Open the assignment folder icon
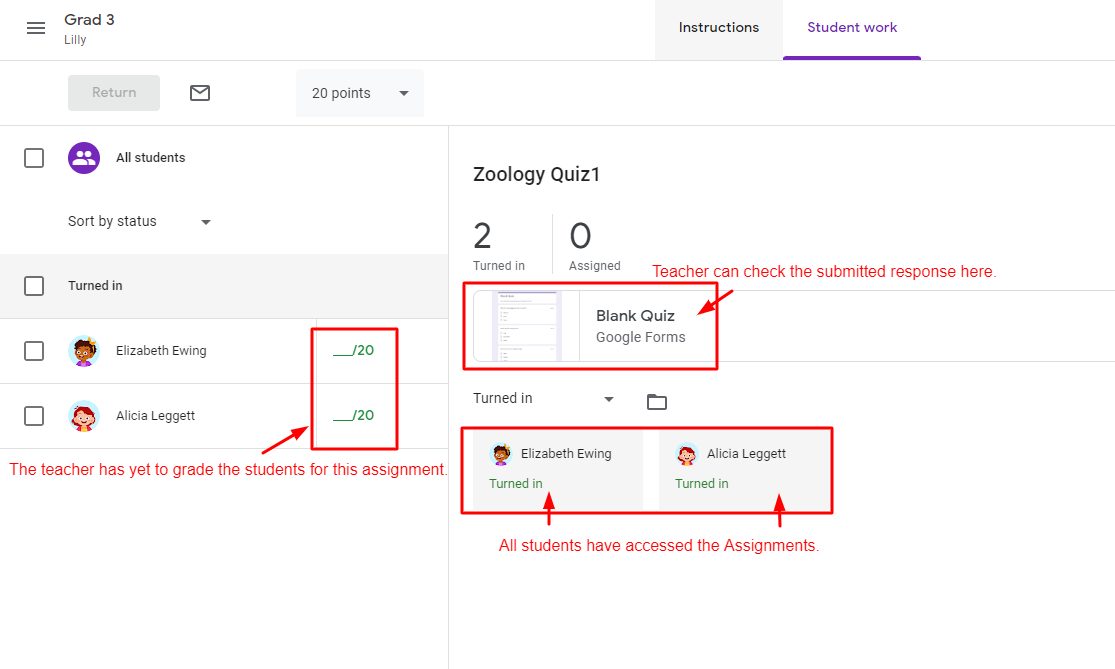The image size is (1115, 669). pos(657,400)
